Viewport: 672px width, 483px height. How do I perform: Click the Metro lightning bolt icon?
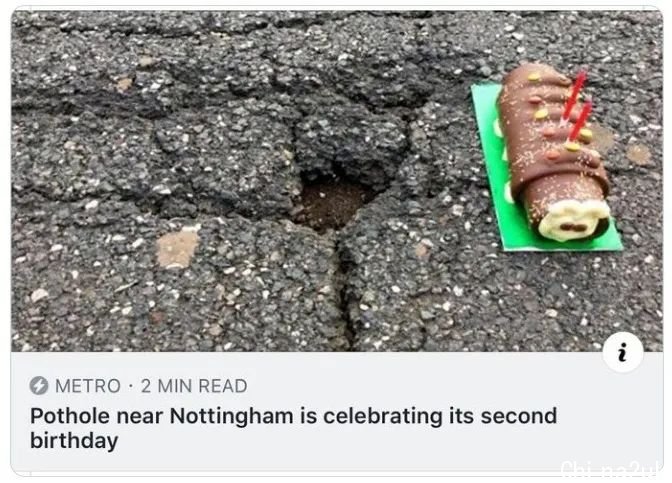pyautogui.click(x=39, y=386)
